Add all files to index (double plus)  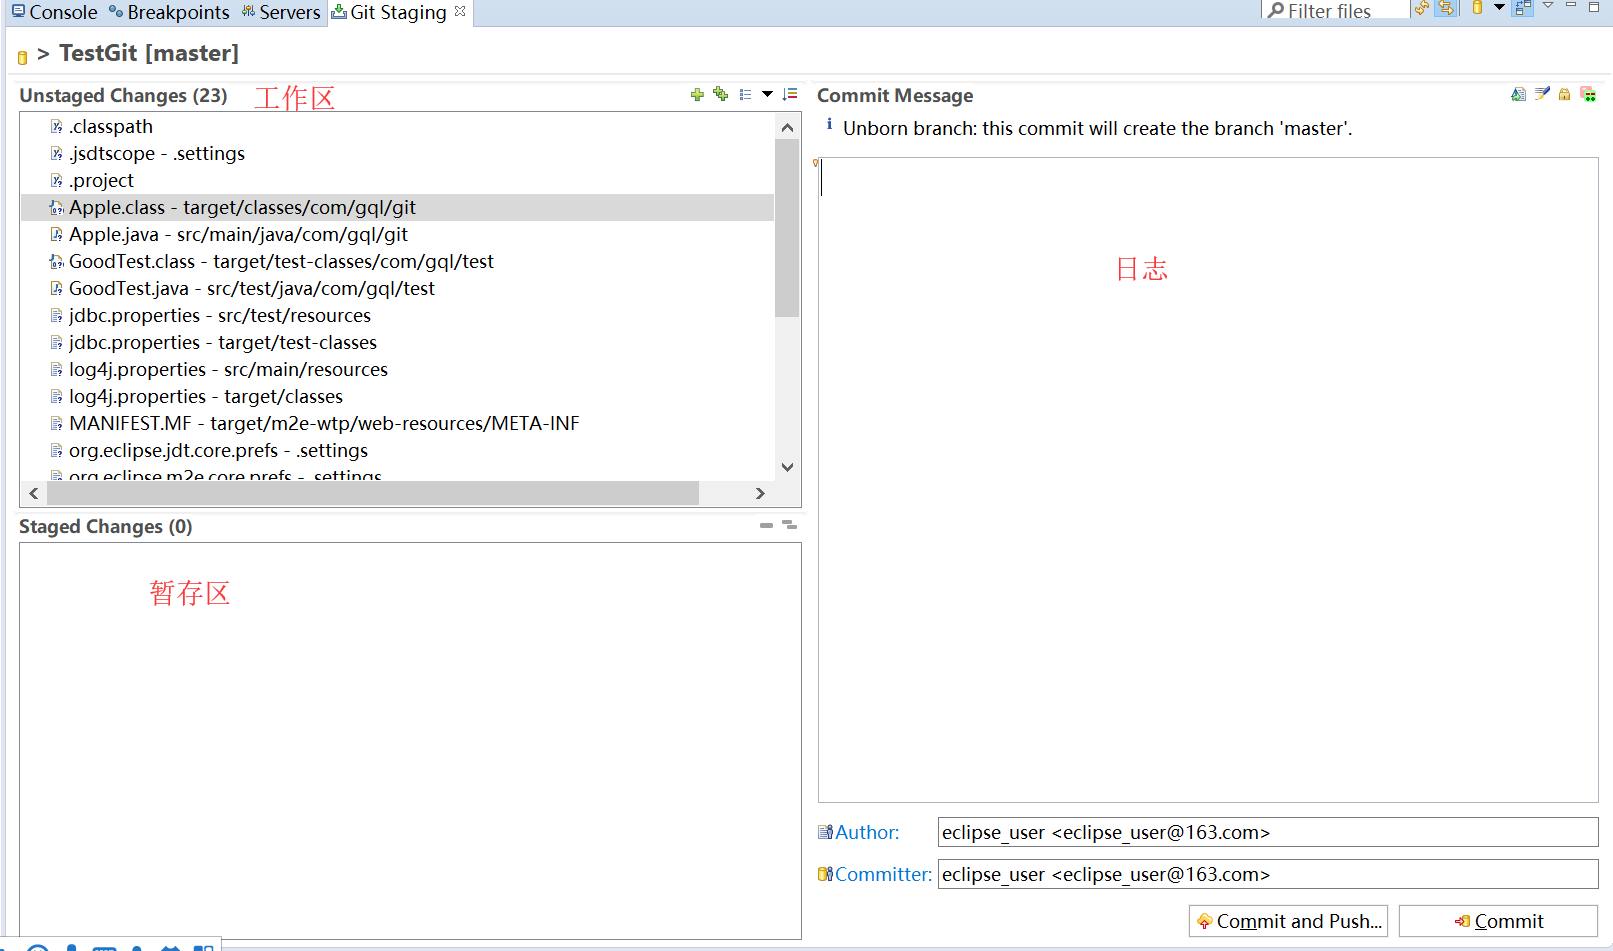coord(720,94)
